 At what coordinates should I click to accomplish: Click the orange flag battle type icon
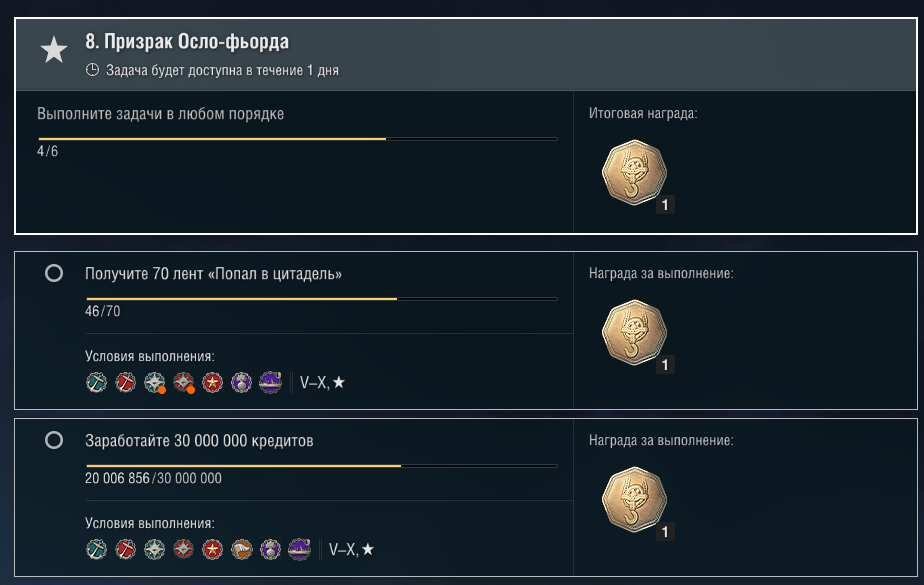coord(241,549)
